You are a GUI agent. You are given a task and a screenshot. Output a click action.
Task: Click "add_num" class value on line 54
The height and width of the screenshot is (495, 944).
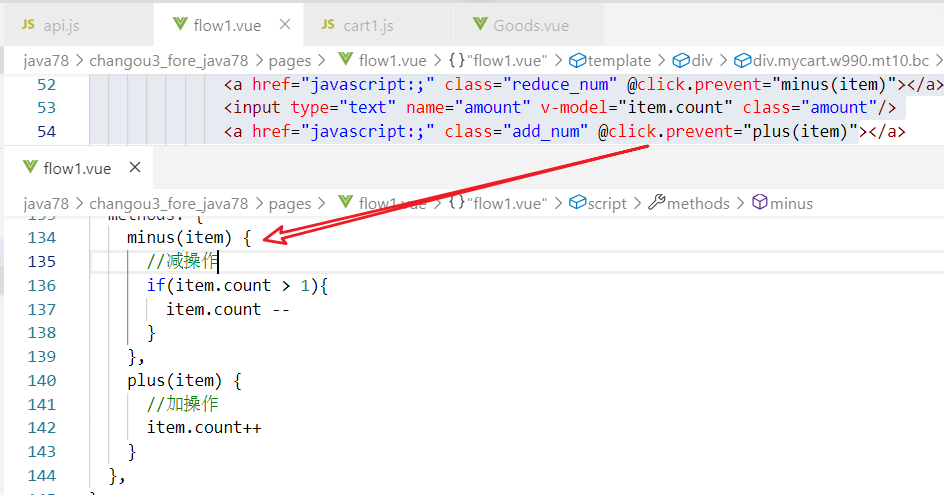tap(545, 132)
